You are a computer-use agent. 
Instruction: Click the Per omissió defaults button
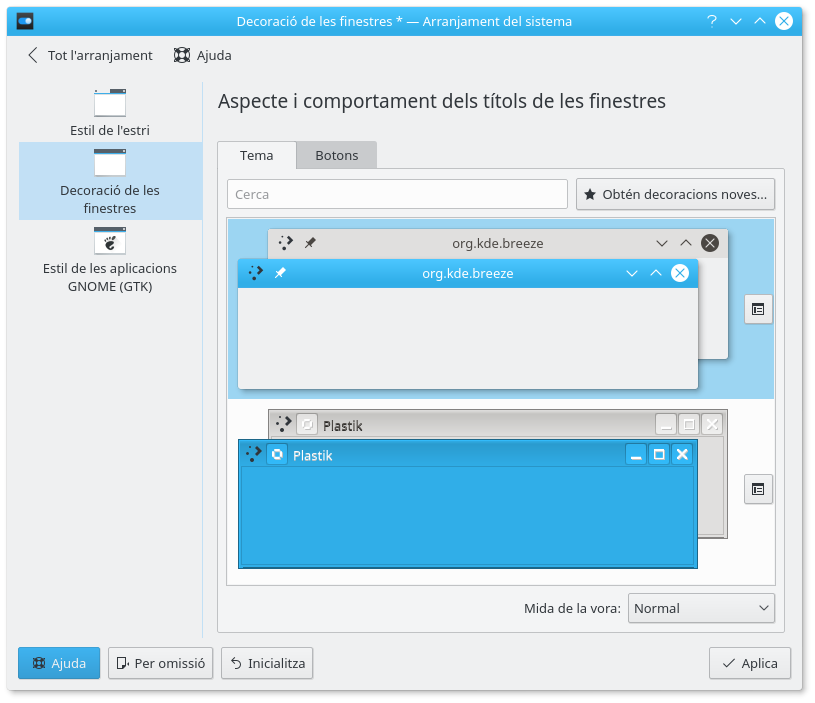[x=161, y=663]
